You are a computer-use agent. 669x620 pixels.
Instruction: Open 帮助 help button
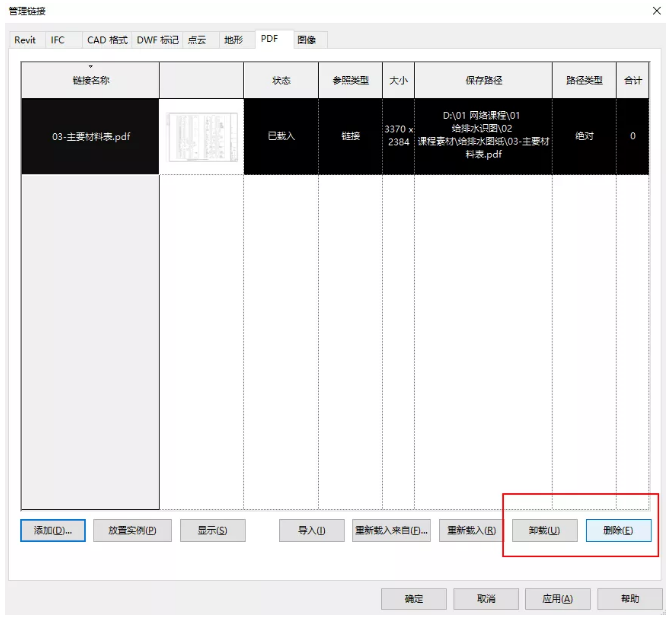tap(630, 599)
